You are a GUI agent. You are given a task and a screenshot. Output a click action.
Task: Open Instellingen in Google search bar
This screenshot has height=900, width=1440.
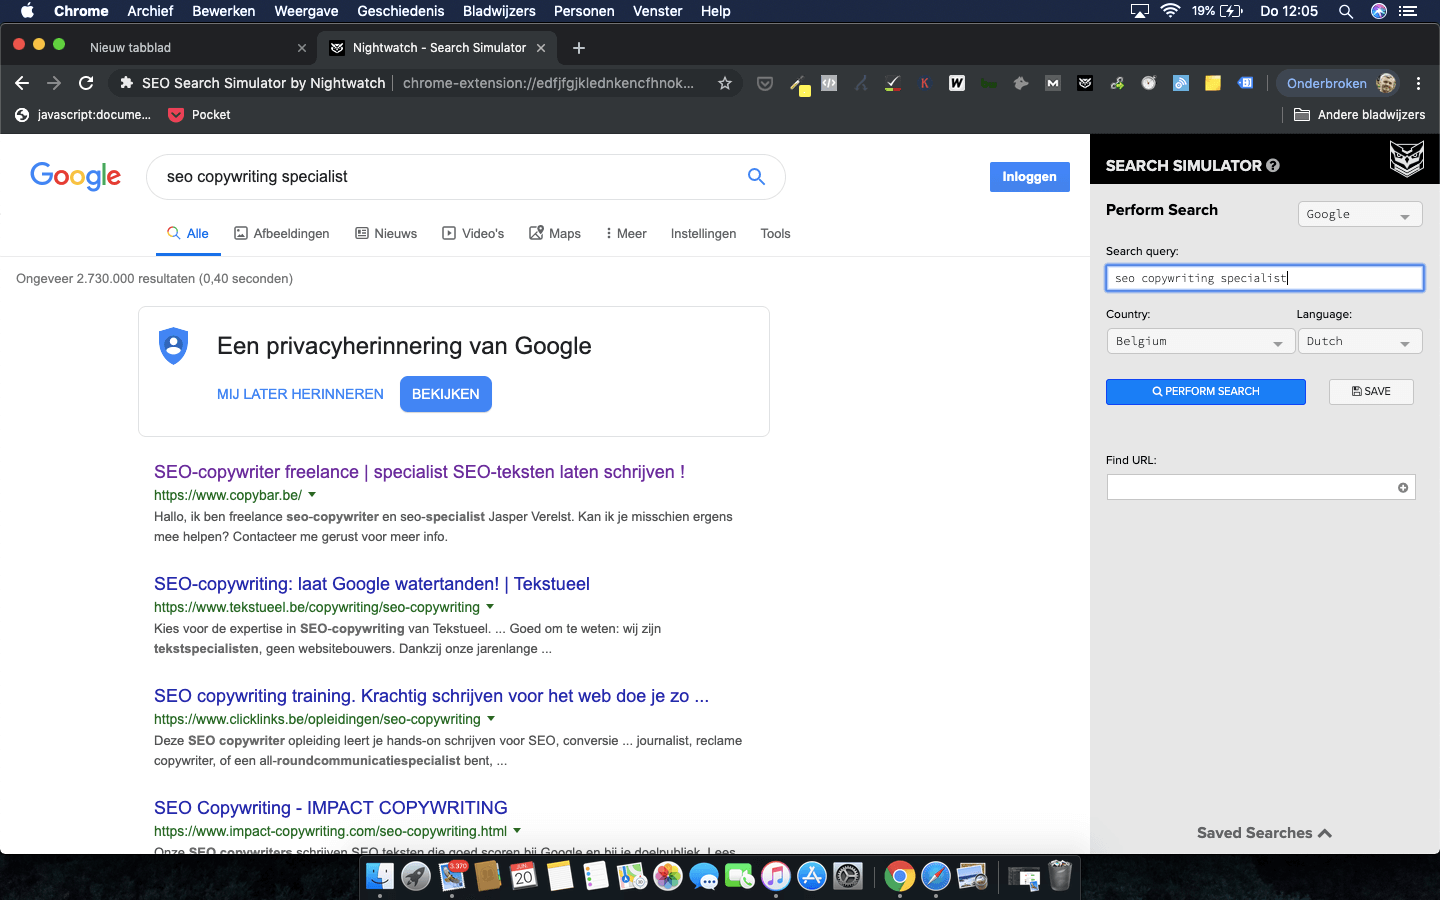(x=703, y=233)
